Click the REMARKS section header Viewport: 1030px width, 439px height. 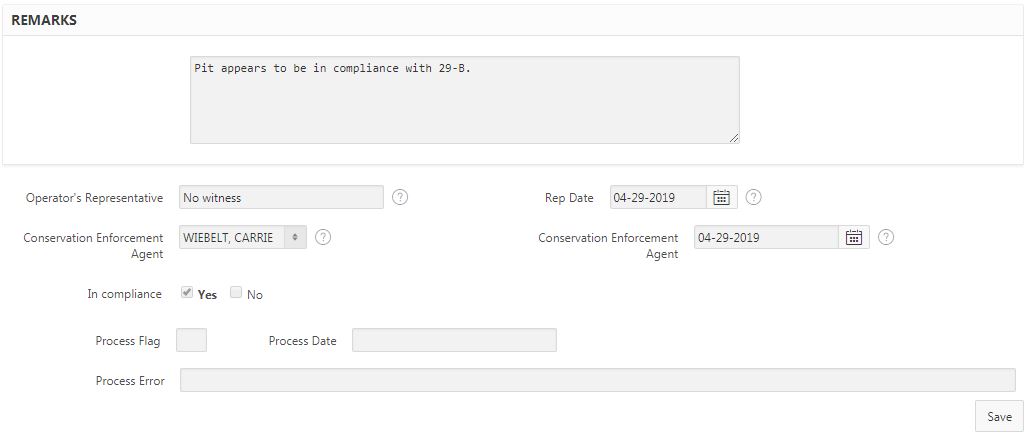tap(44, 20)
